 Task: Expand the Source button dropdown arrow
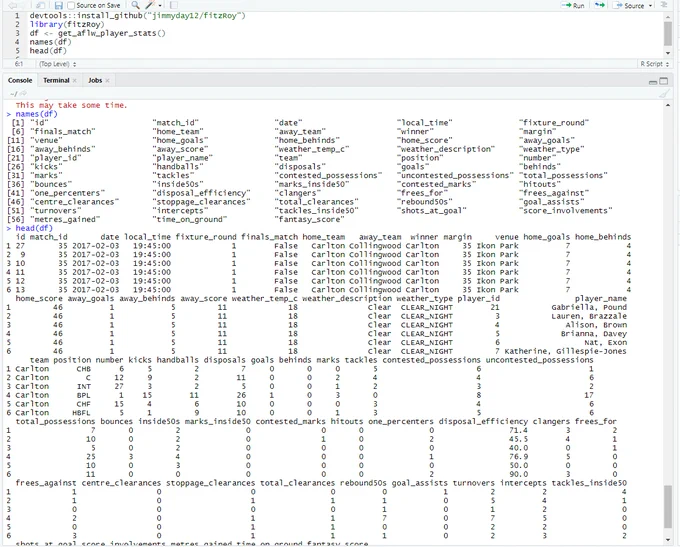(x=651, y=6)
